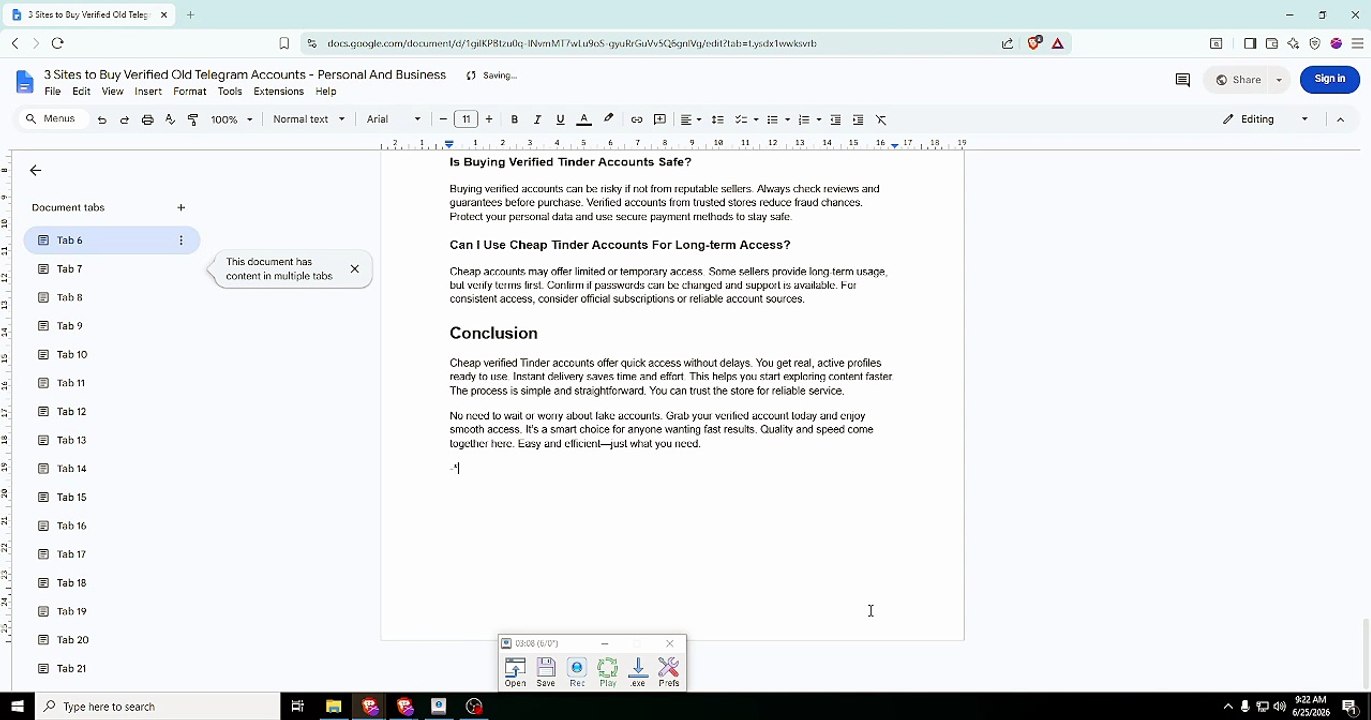Click the .exe export button in recorder

[x=638, y=672]
